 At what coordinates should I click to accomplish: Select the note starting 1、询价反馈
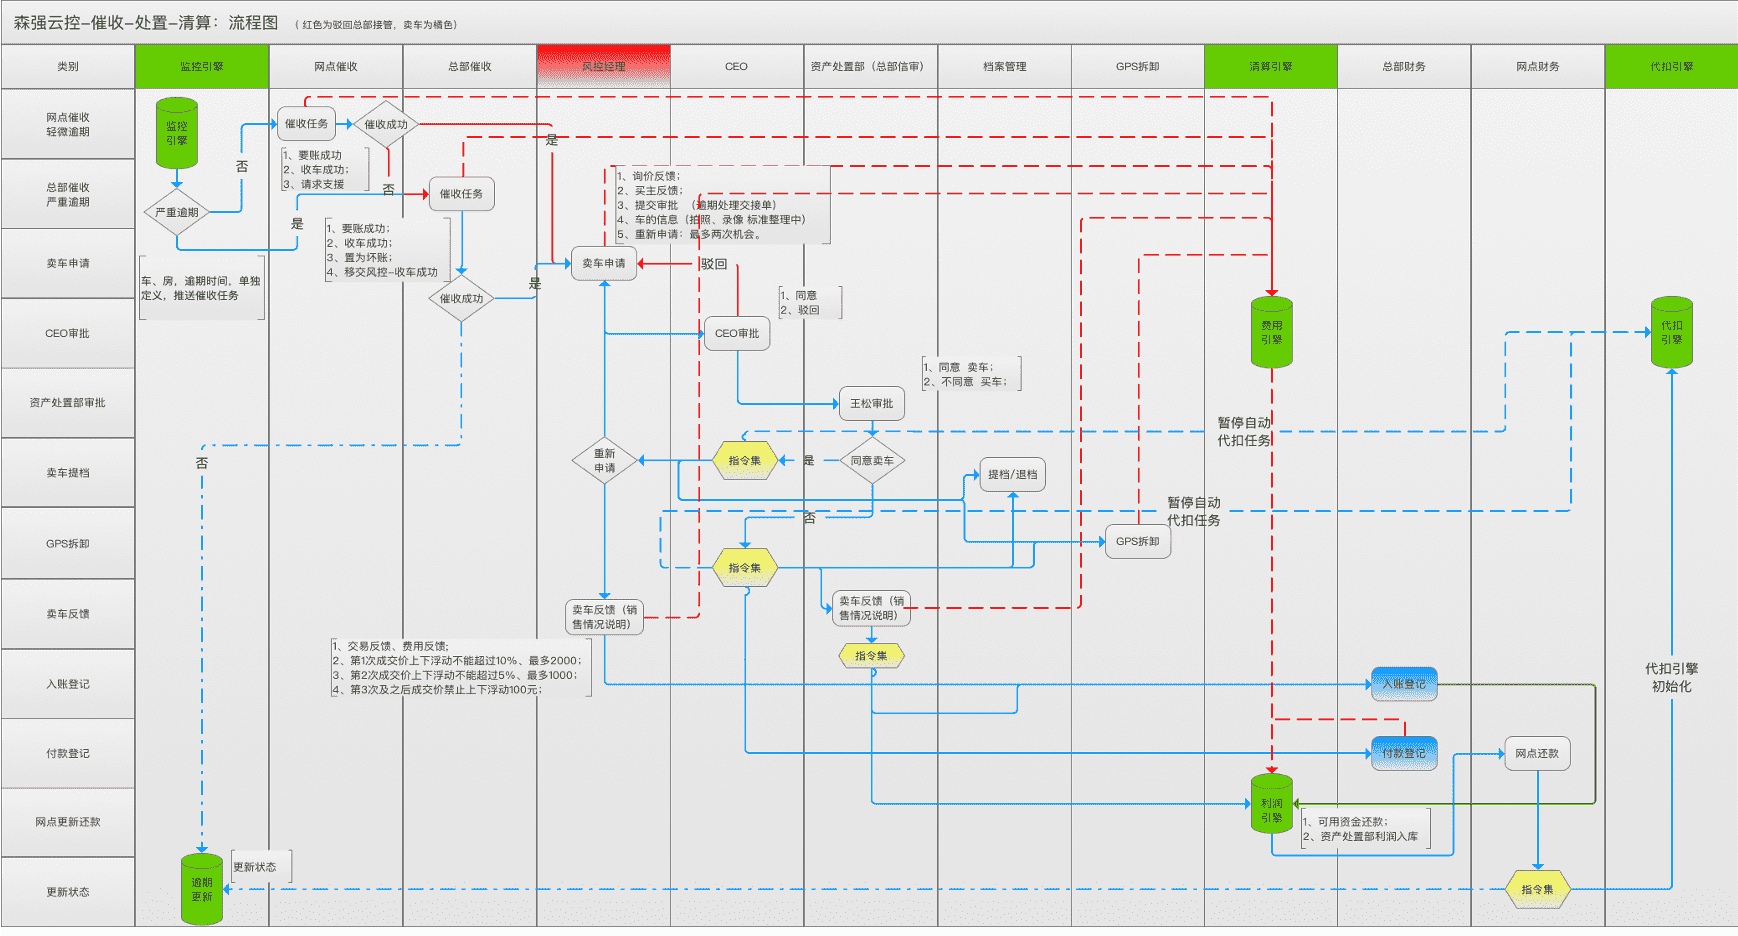point(722,205)
